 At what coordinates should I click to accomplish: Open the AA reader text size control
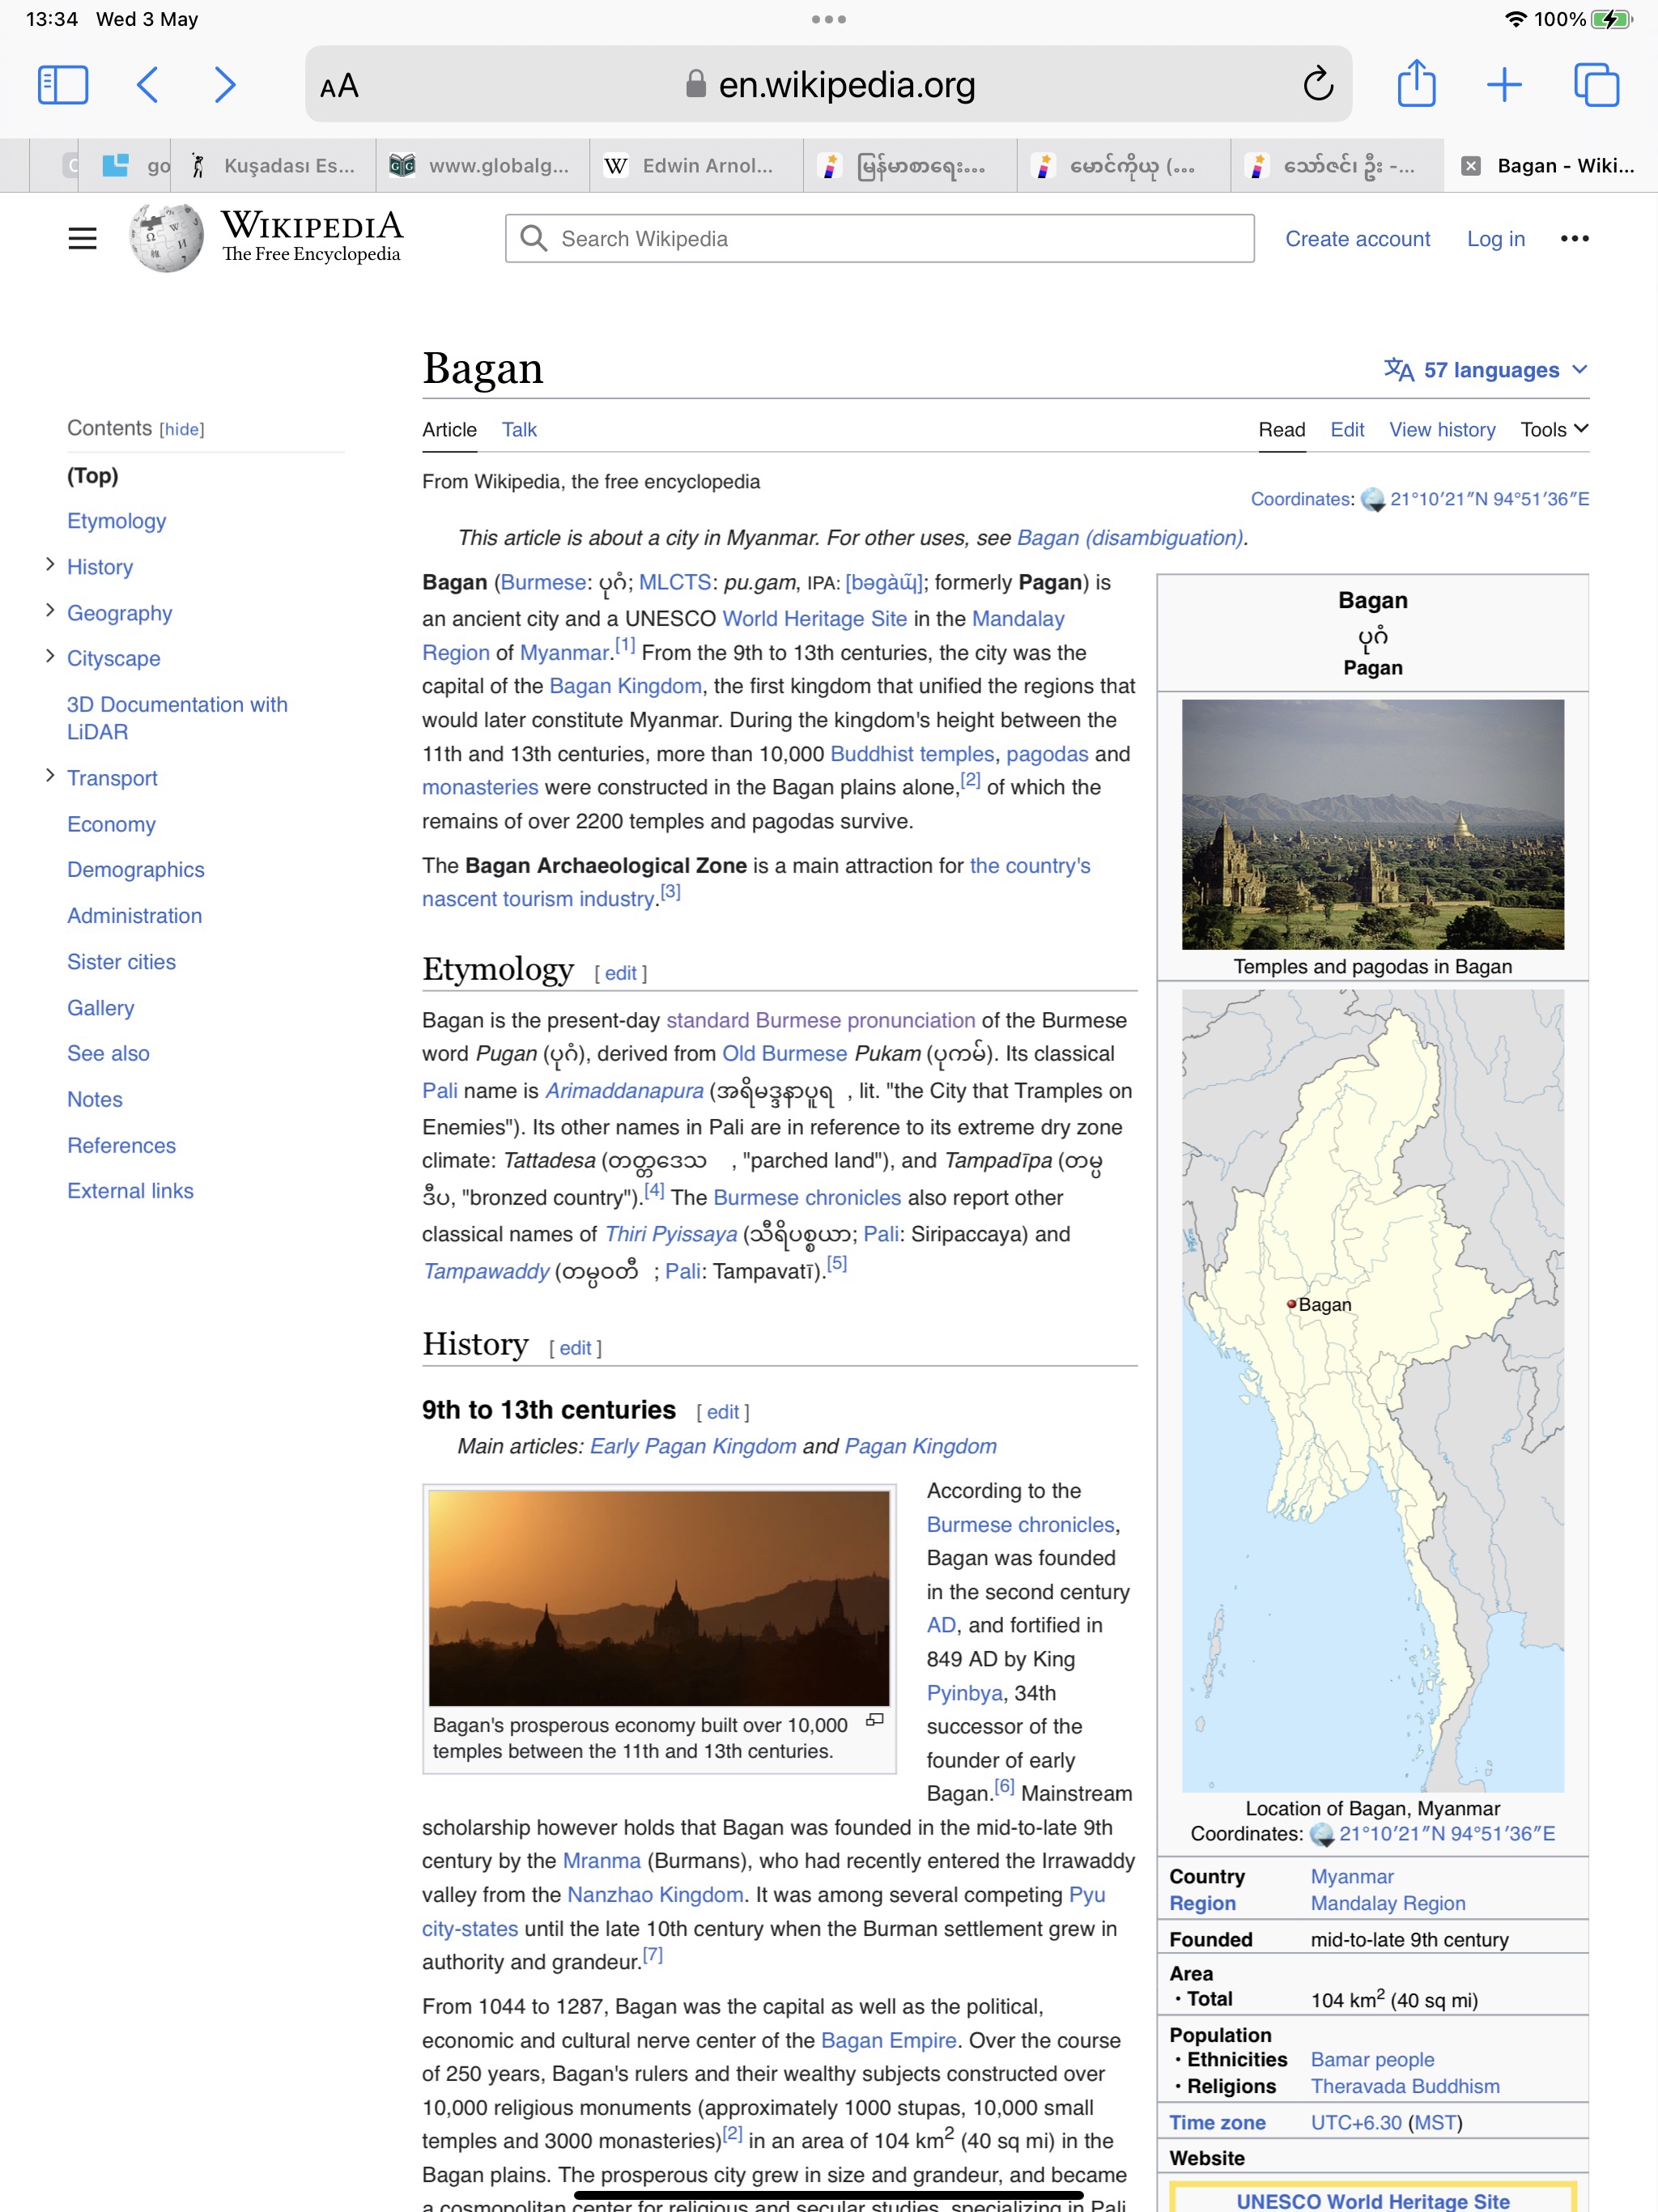click(x=339, y=86)
